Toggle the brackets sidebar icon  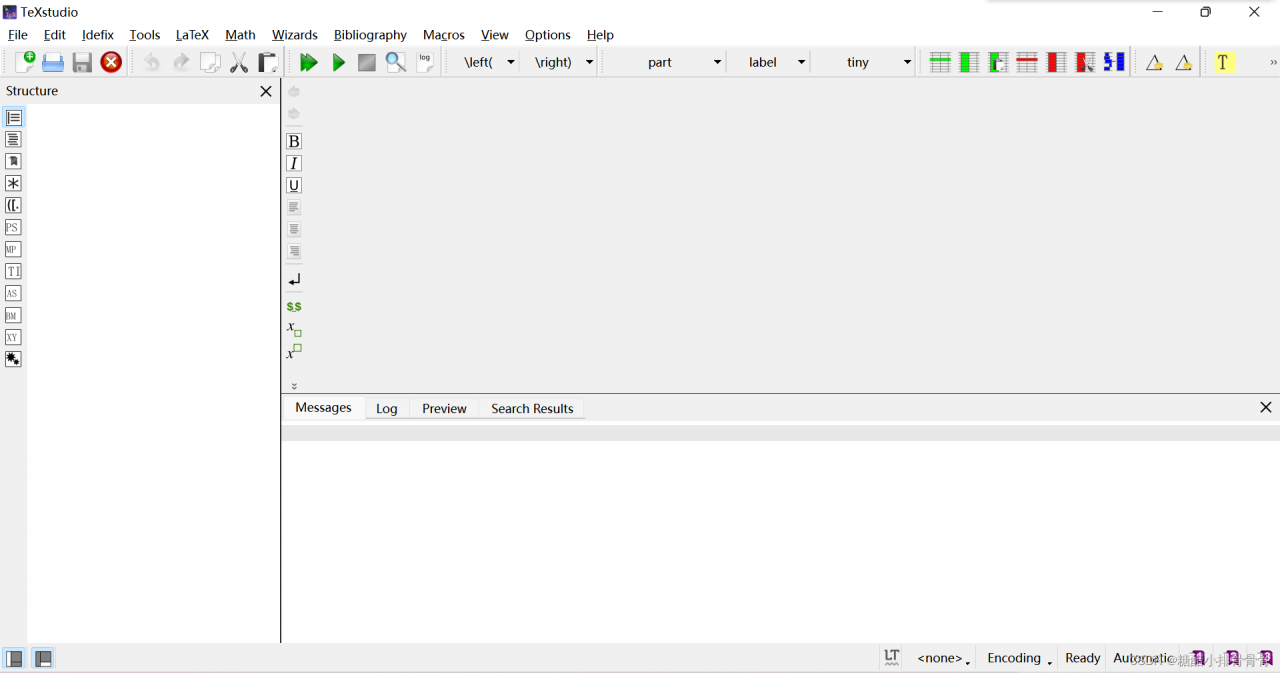[13, 205]
